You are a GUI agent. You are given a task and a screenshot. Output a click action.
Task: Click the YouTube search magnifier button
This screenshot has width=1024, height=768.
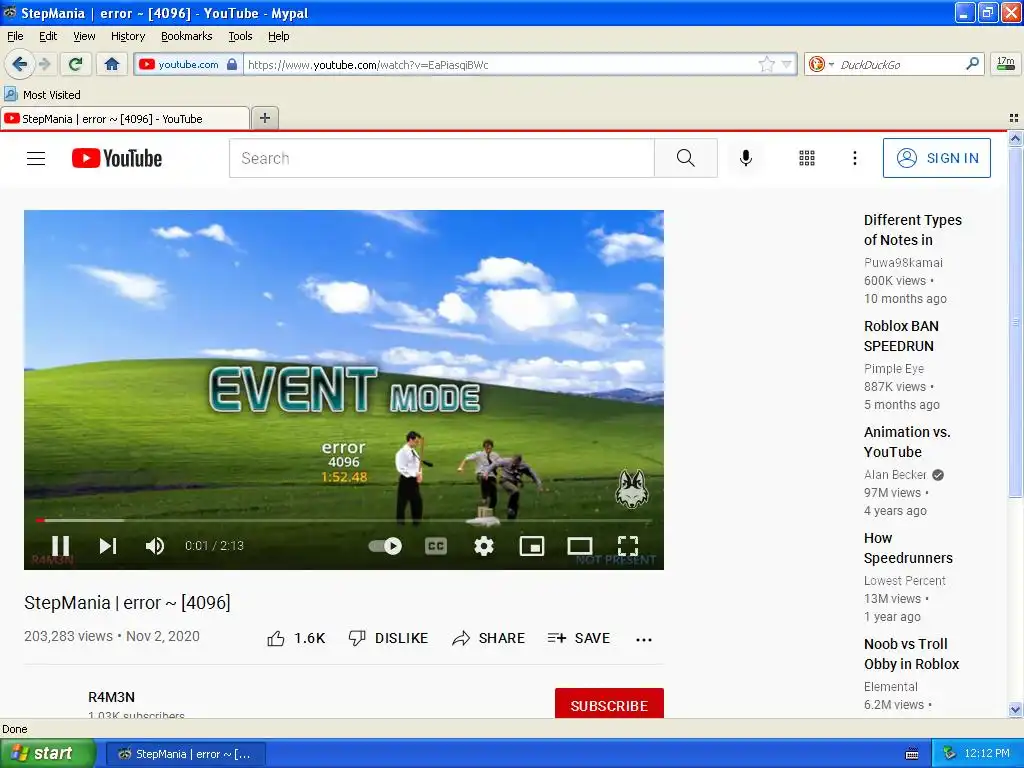point(686,158)
